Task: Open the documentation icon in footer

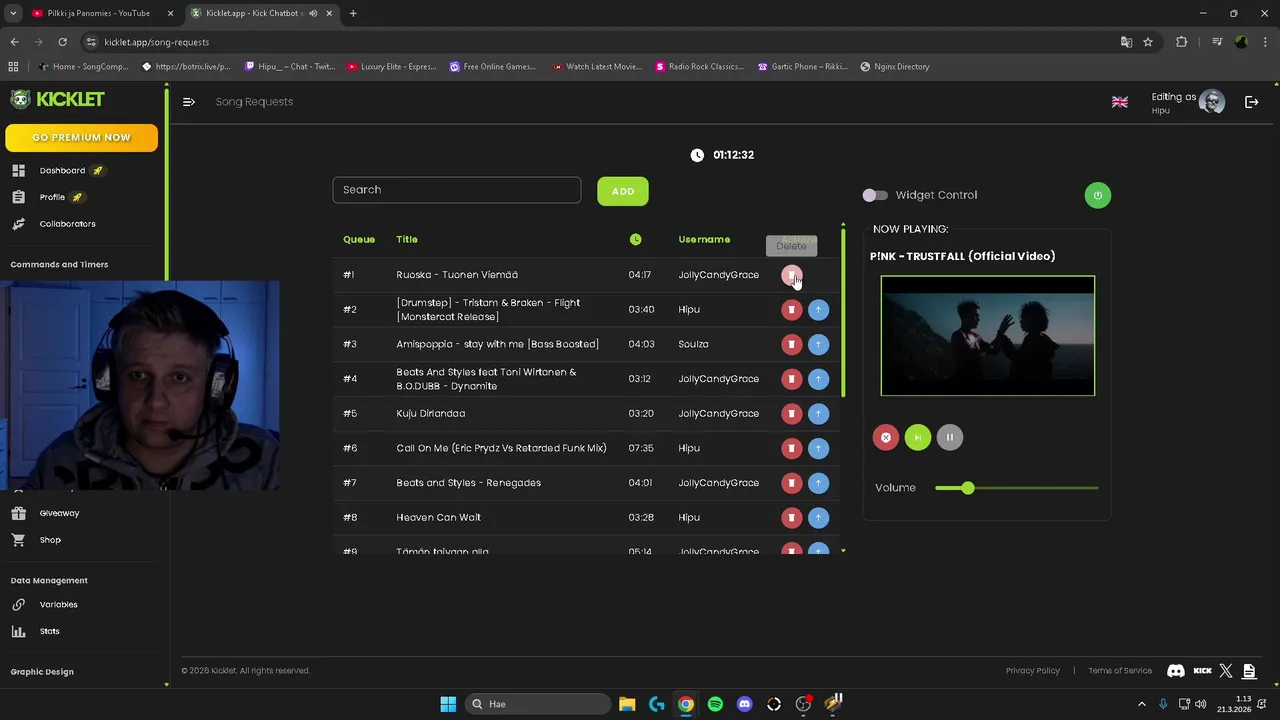Action: point(1249,671)
